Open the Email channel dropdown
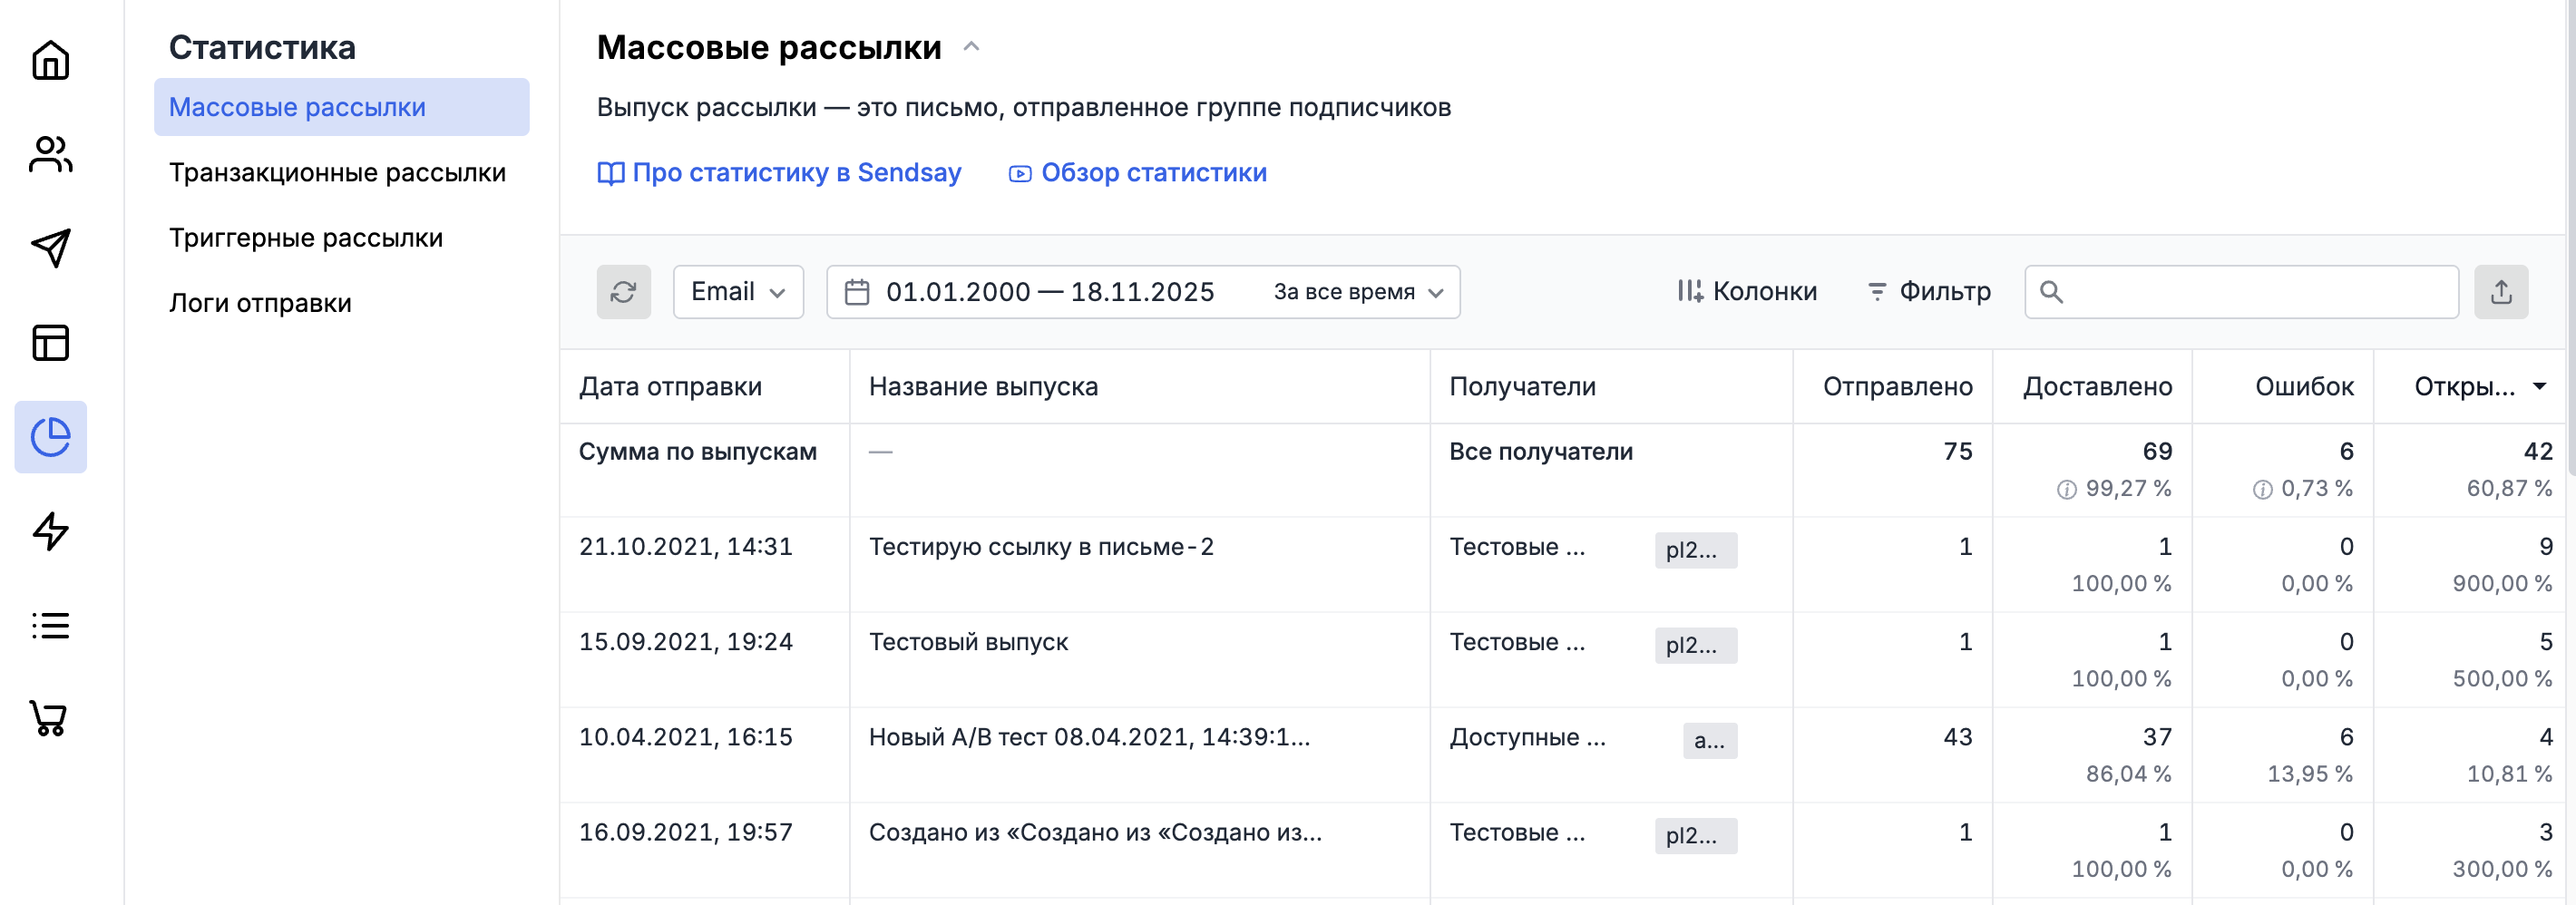The height and width of the screenshot is (905, 2576). pos(738,291)
